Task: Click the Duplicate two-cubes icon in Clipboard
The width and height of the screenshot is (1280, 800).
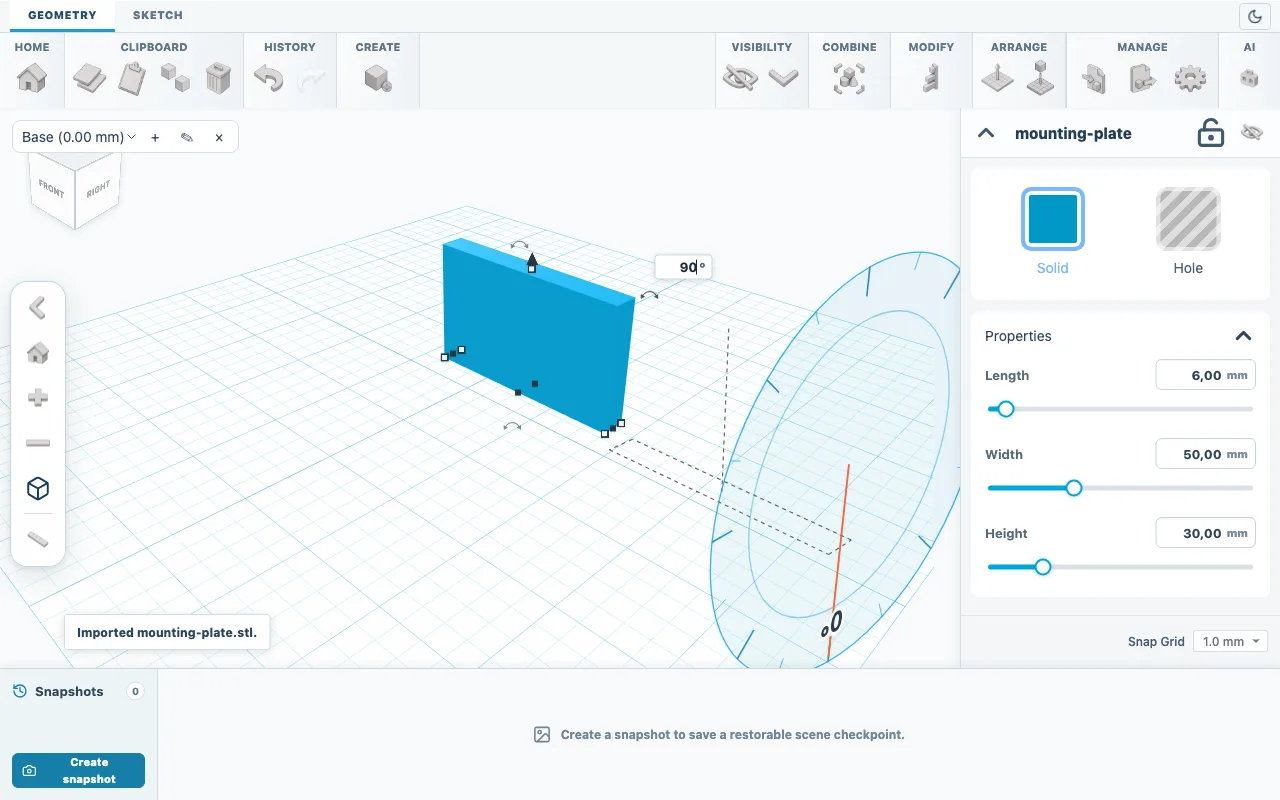Action: tap(175, 78)
